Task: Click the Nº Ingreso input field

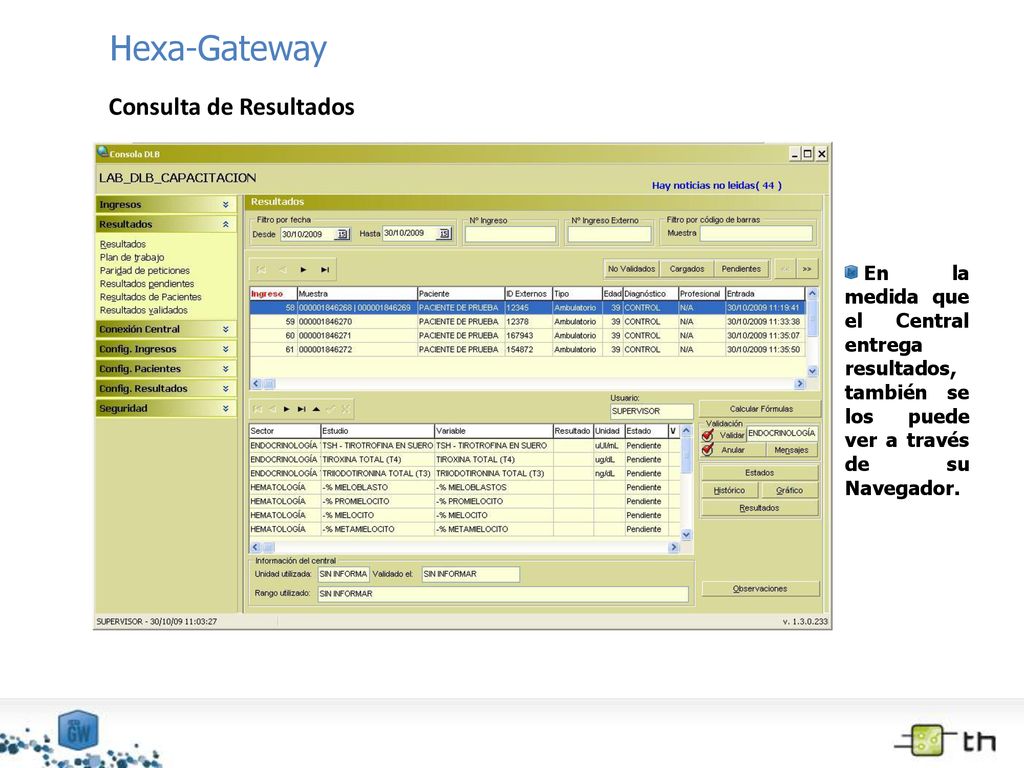Action: point(510,234)
